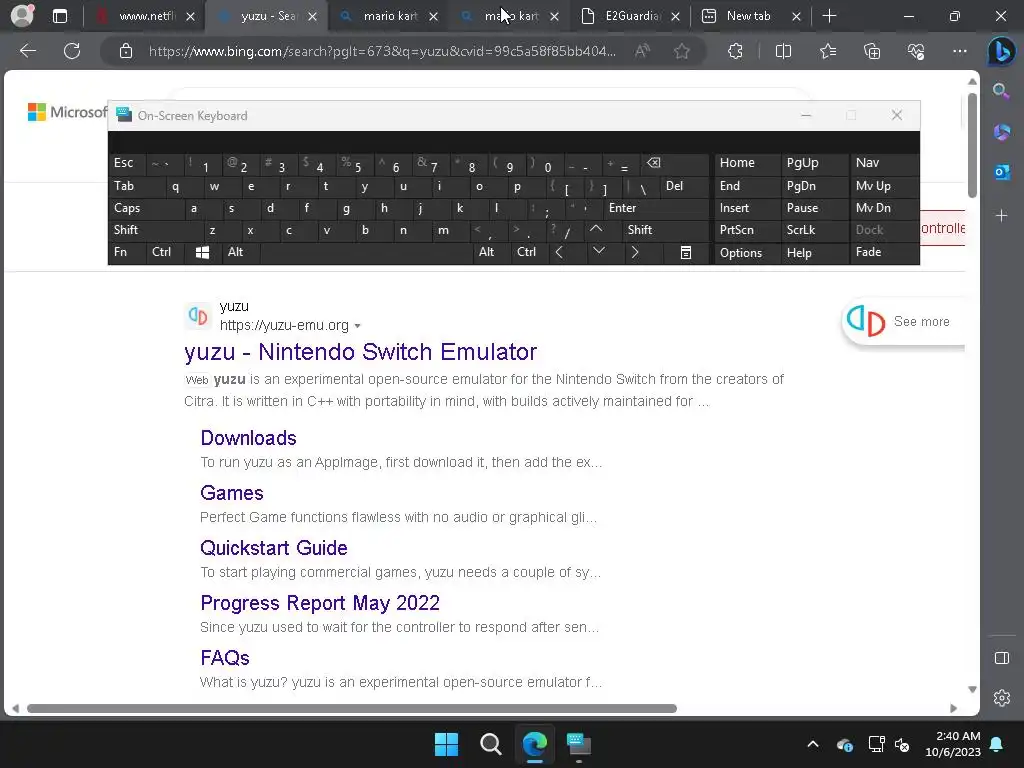View site information lock icon
Viewport: 1024px width, 768px height.
(x=126, y=51)
